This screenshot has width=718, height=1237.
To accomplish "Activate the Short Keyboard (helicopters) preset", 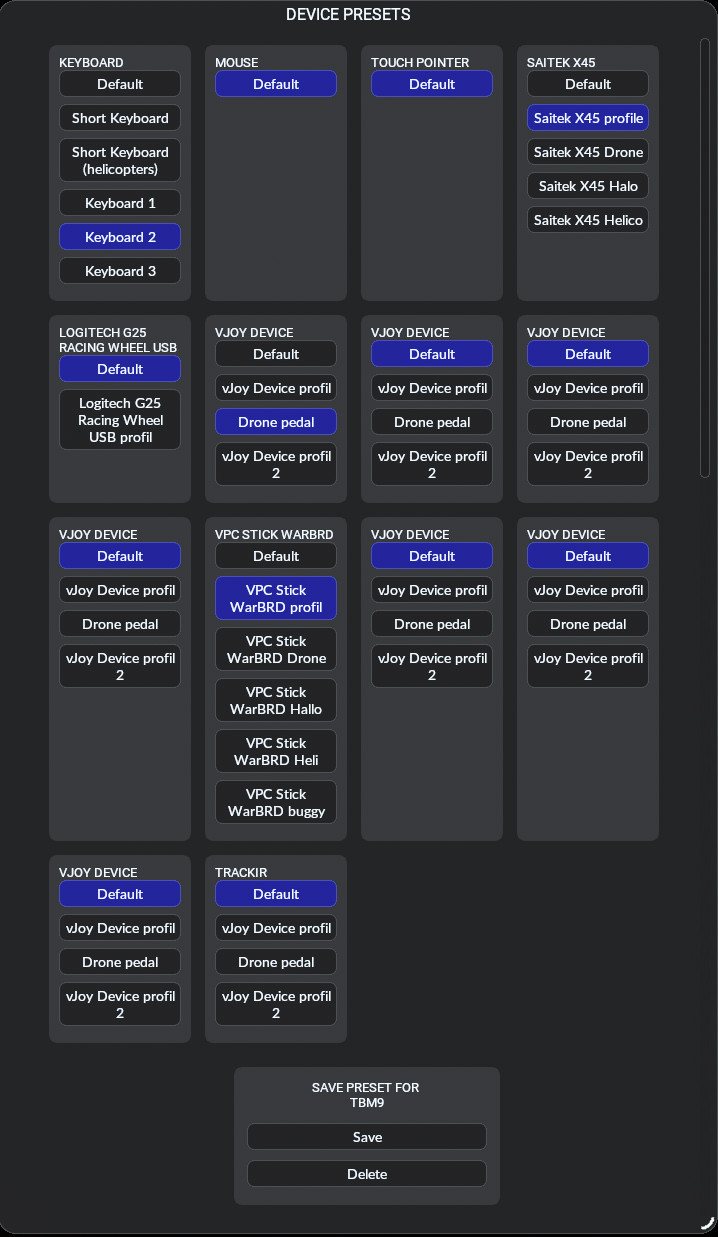I will coord(119,160).
